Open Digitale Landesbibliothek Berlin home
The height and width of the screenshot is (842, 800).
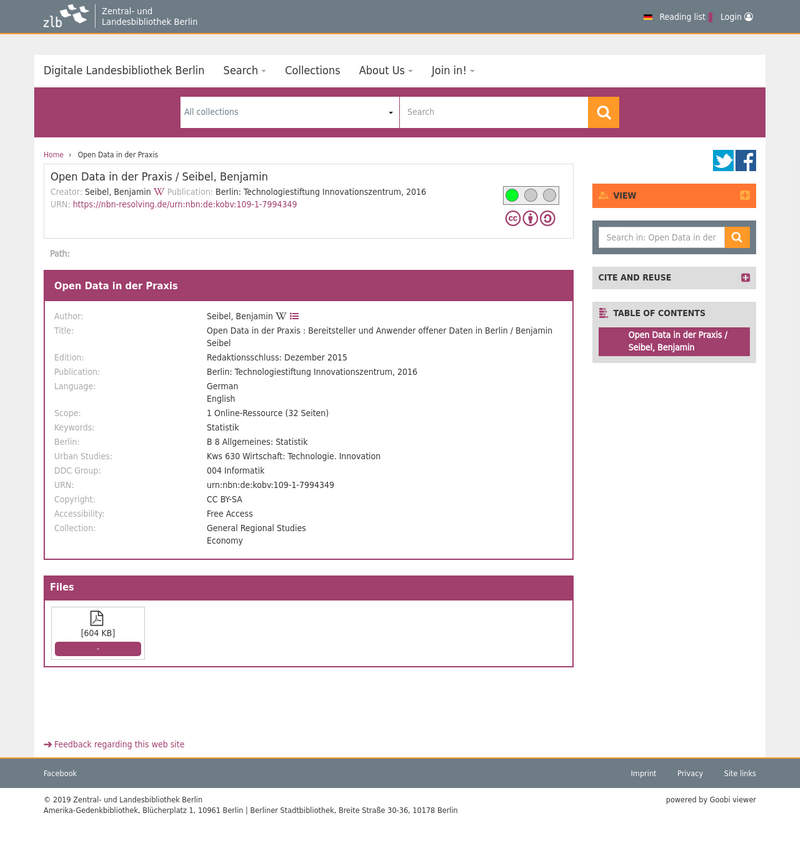(x=124, y=70)
